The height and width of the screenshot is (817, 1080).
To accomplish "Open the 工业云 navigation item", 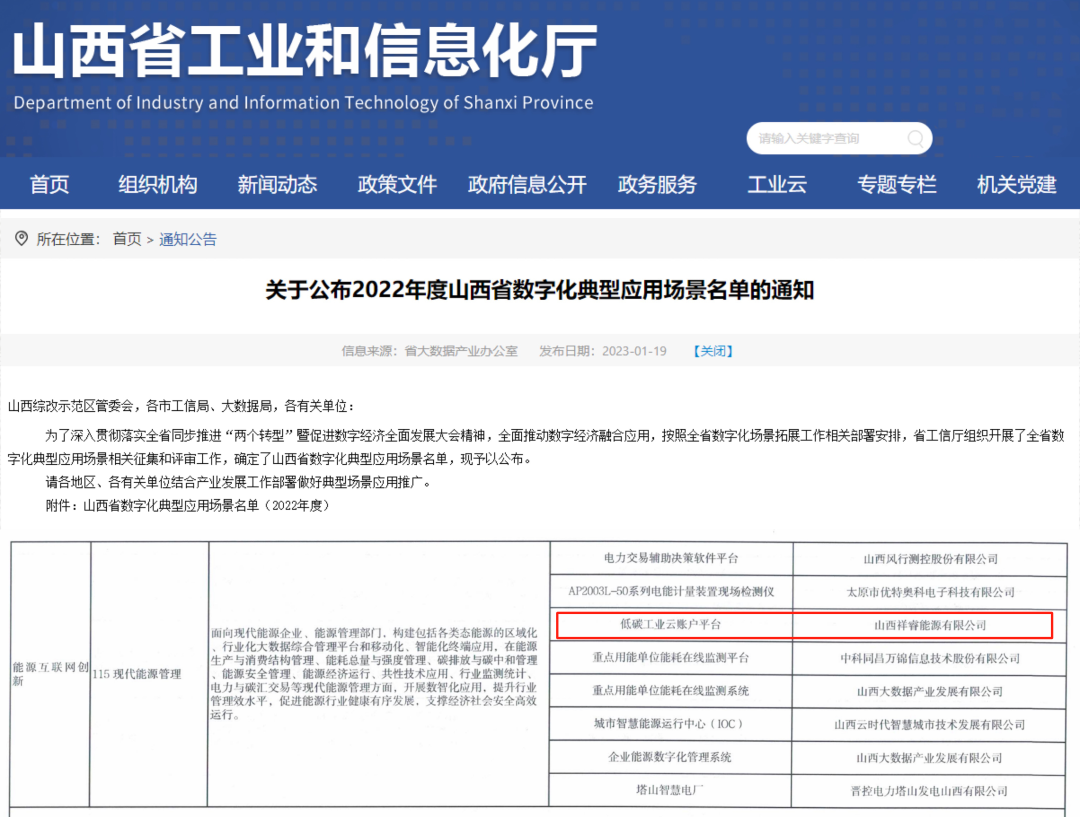I will click(777, 184).
